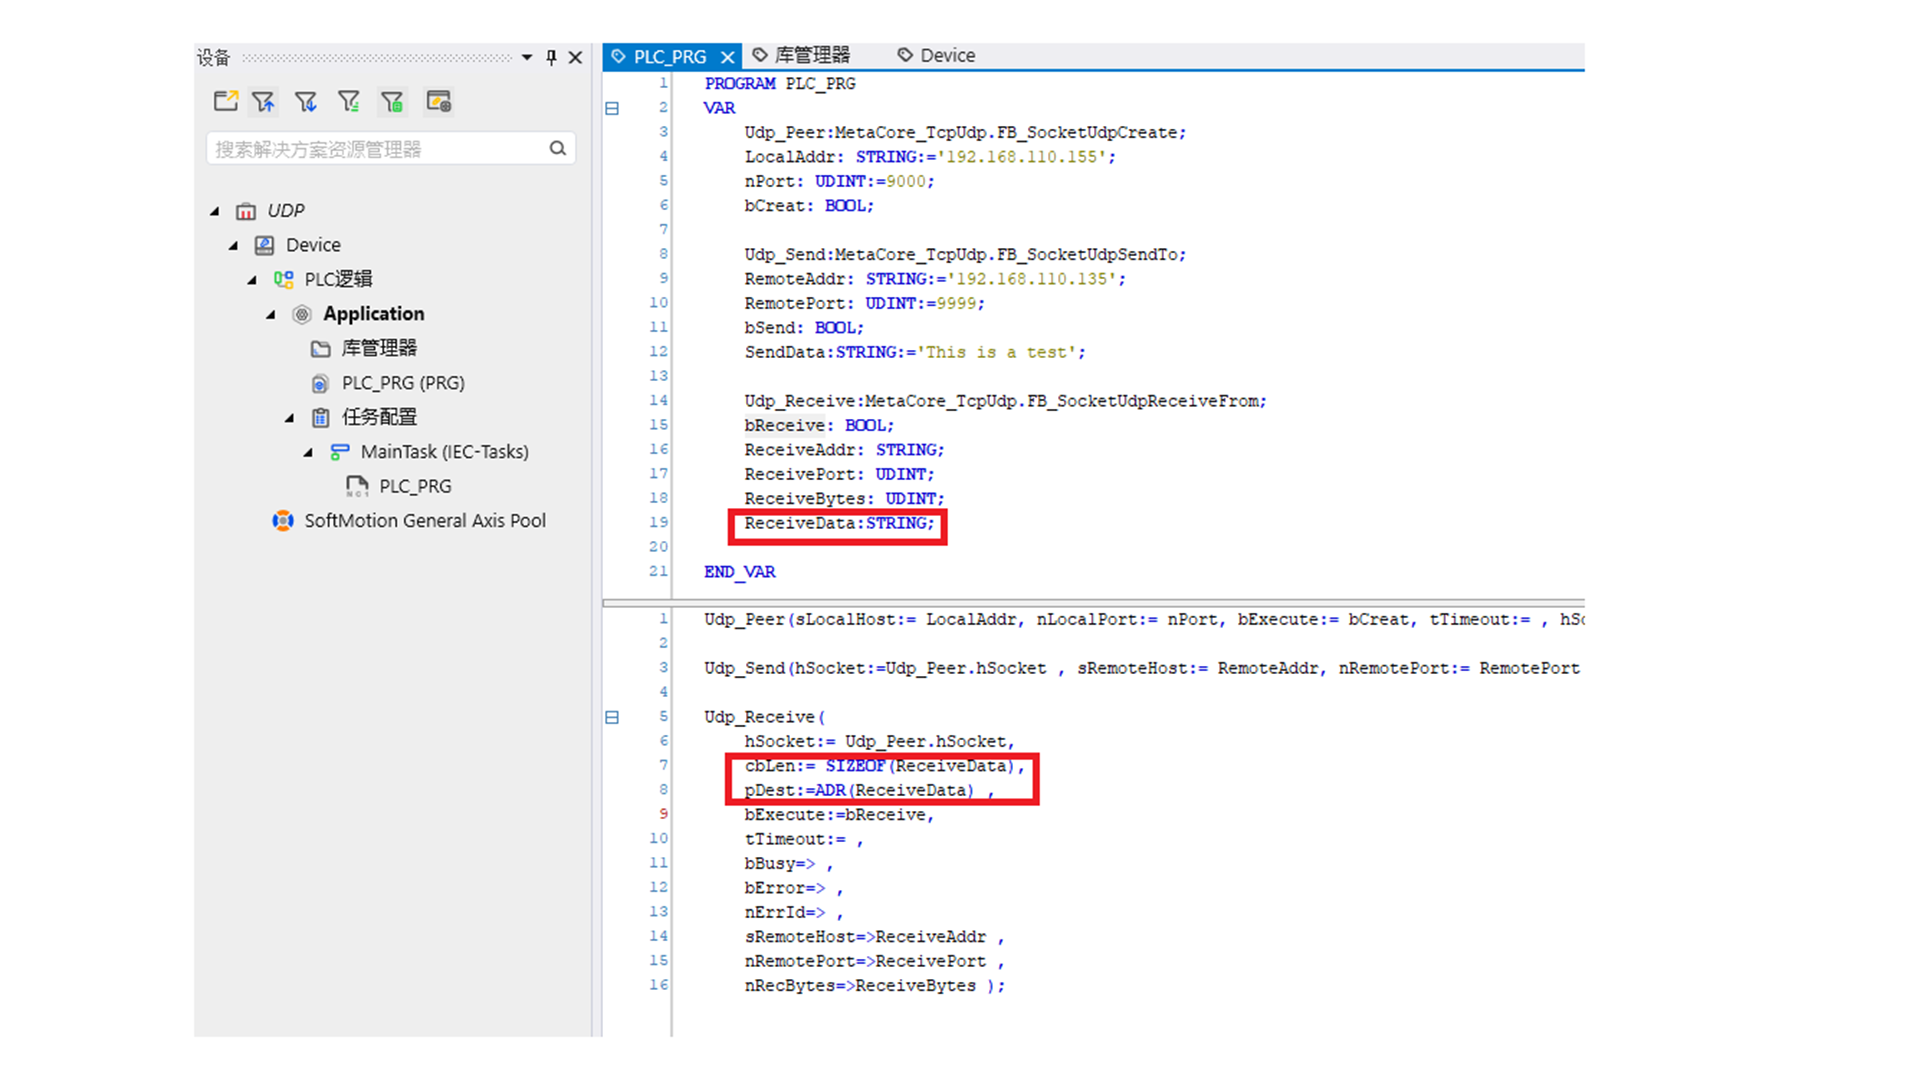The height and width of the screenshot is (1080, 1920).
Task: Collapse the Udp_Receive call fold marker
Action: coord(612,717)
